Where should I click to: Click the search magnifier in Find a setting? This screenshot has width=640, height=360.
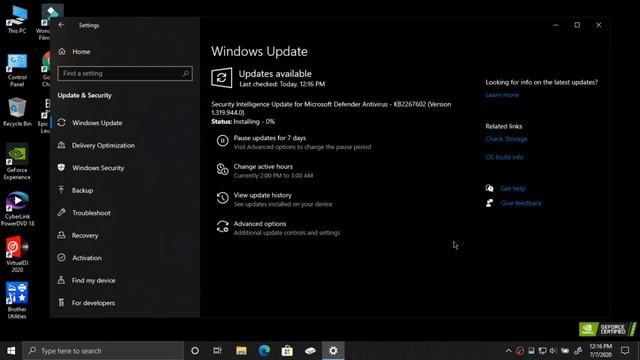pyautogui.click(x=186, y=73)
